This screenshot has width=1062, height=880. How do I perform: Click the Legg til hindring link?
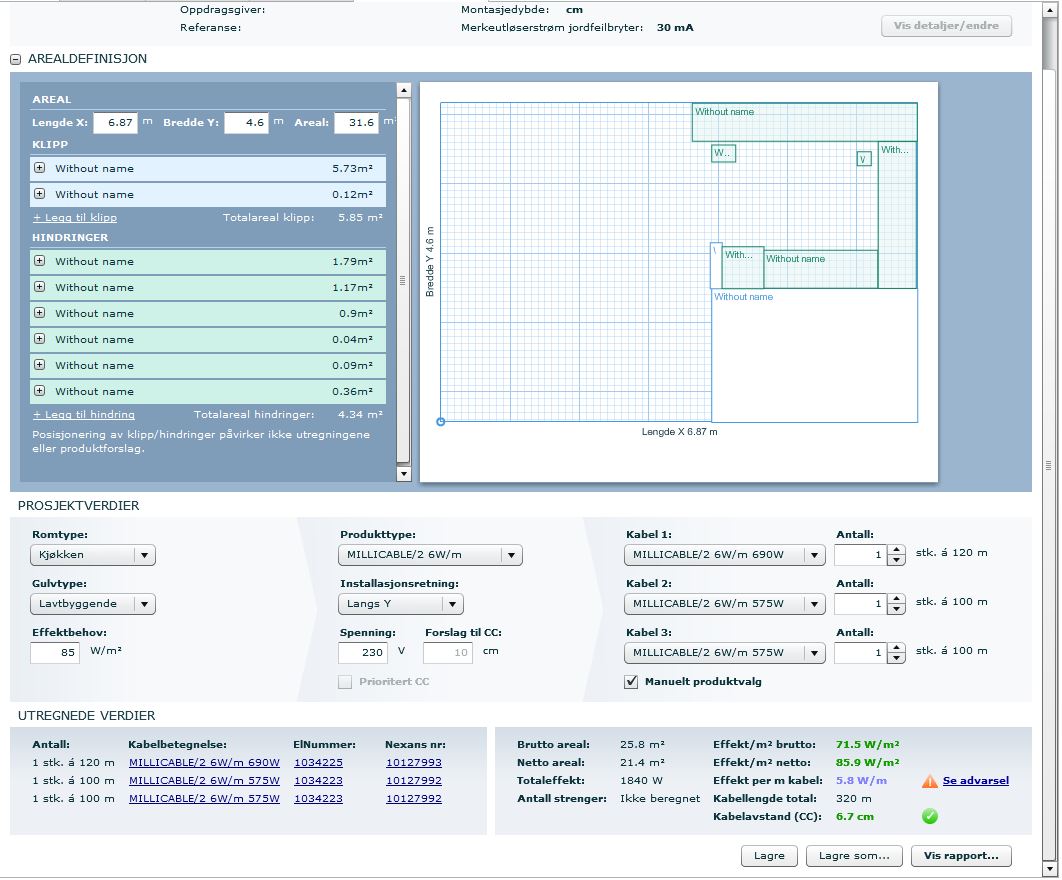[x=84, y=414]
